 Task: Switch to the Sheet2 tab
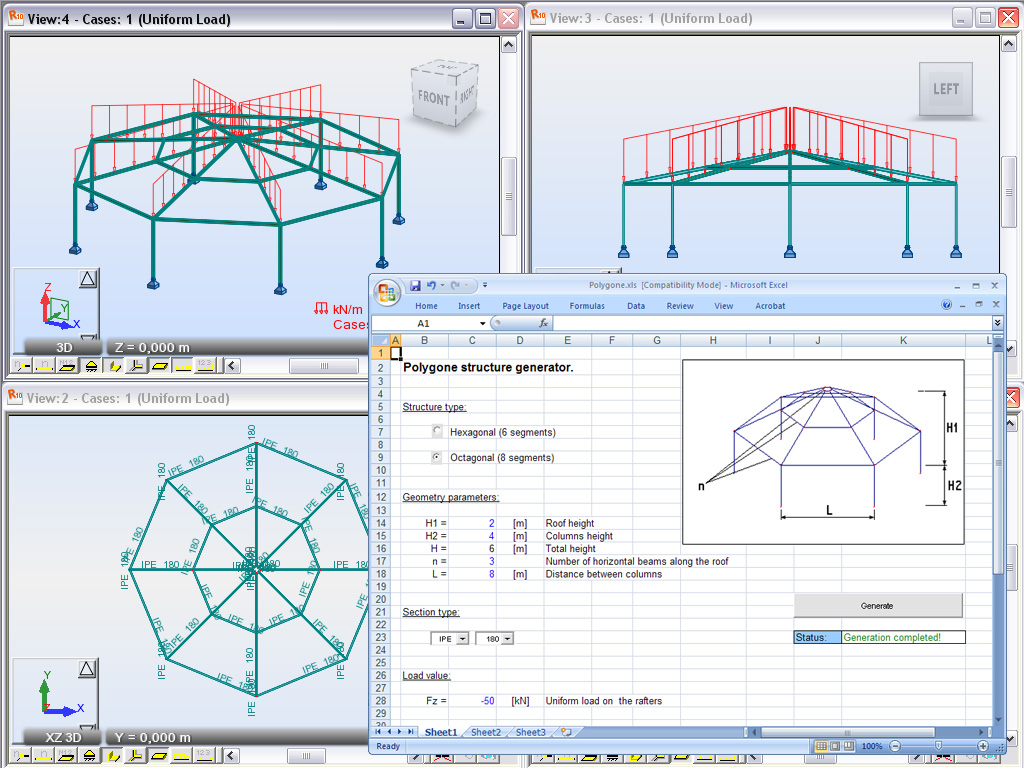coord(486,732)
